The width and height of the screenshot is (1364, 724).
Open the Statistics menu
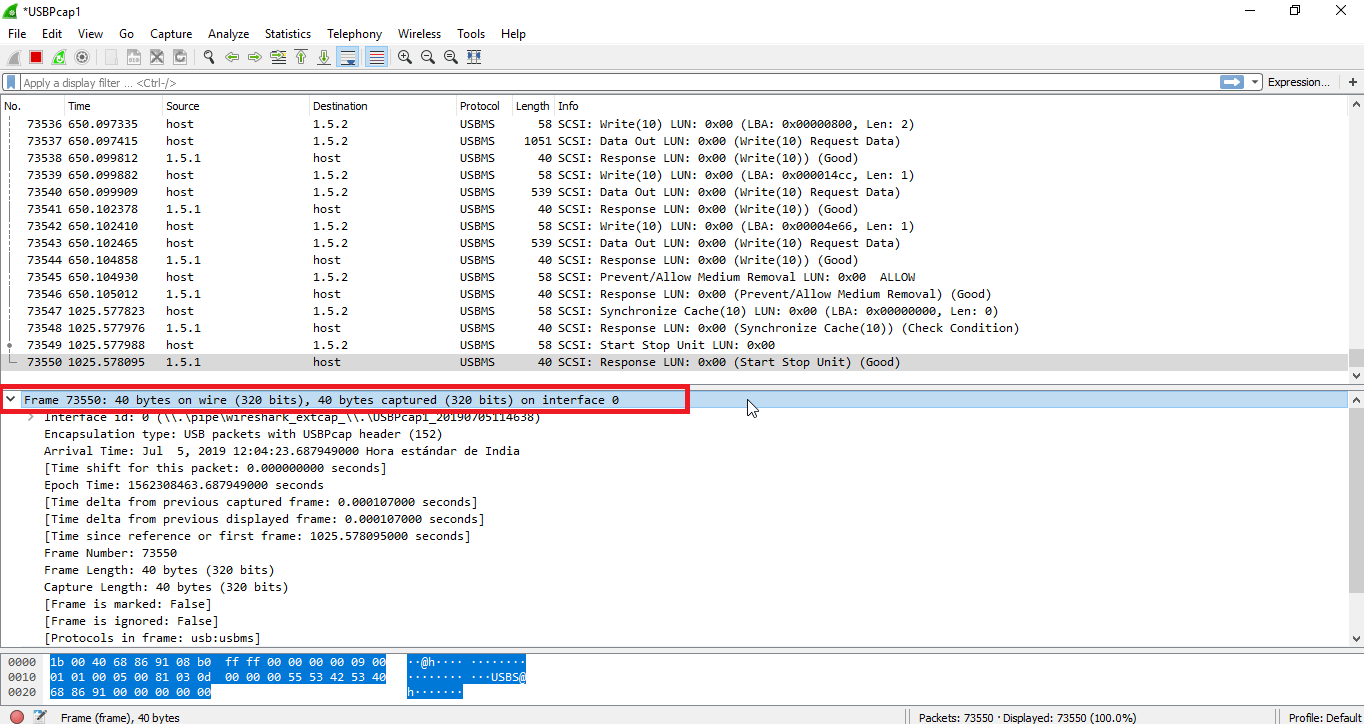(x=288, y=34)
